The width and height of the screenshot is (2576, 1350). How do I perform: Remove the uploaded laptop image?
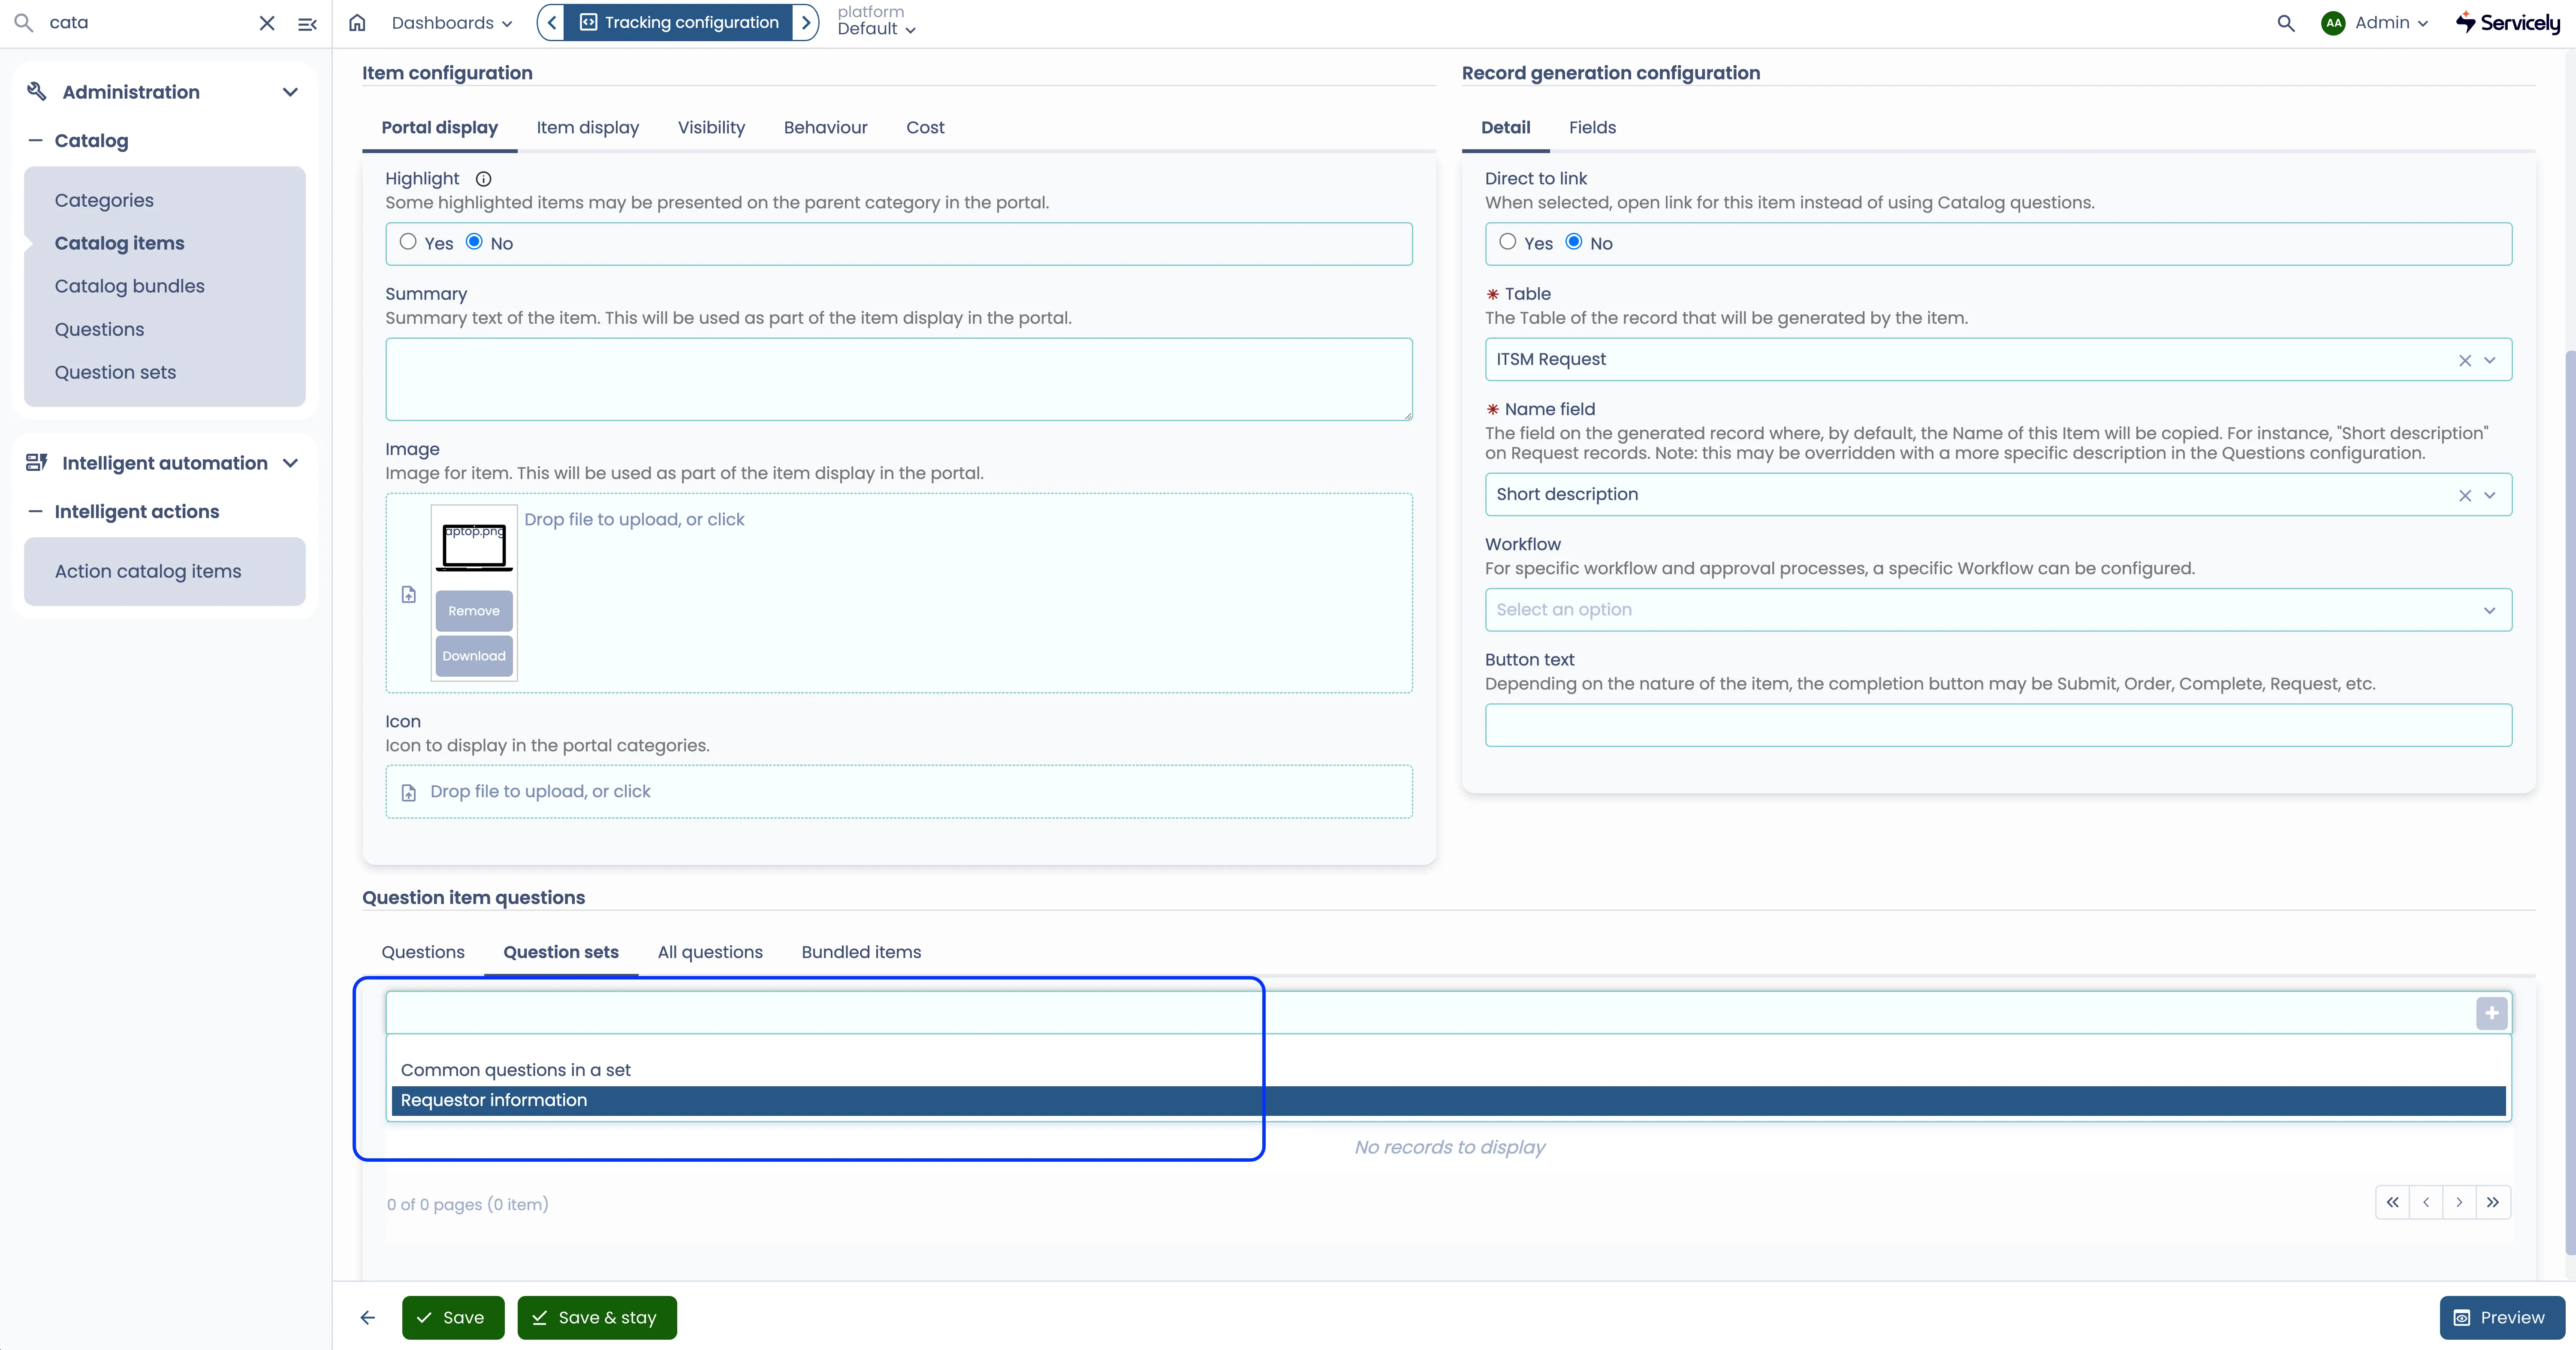(x=474, y=611)
